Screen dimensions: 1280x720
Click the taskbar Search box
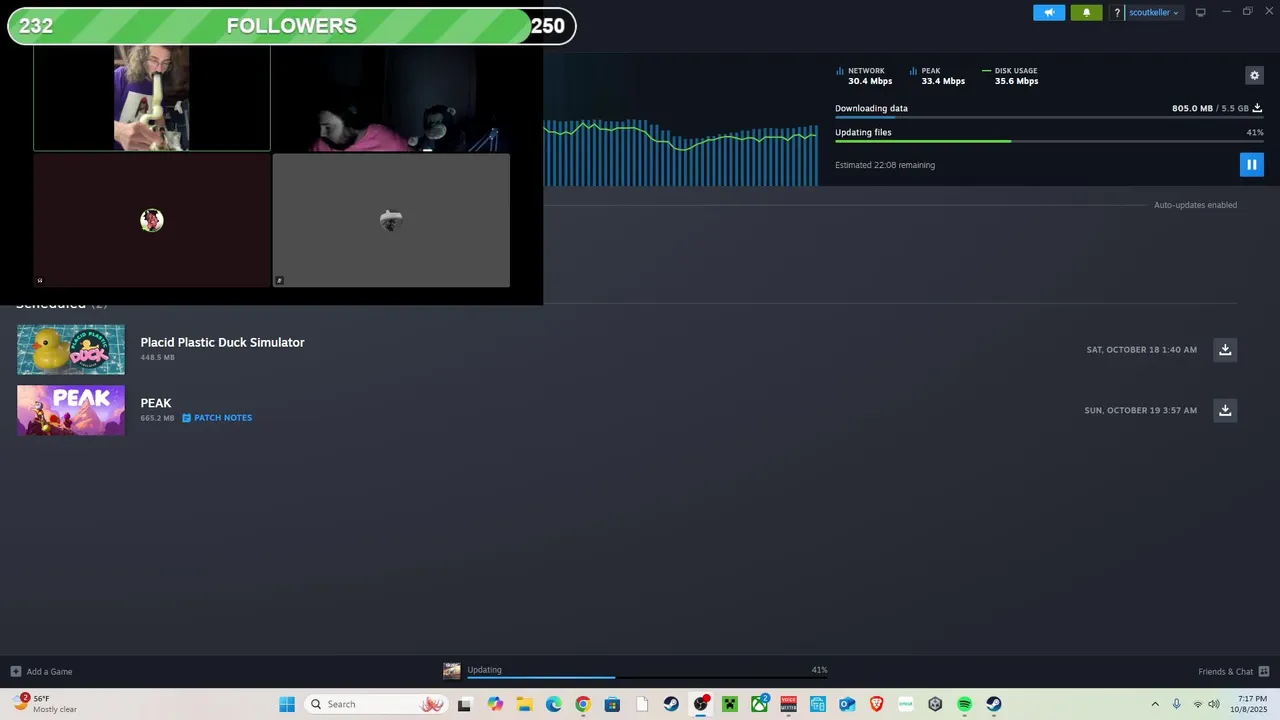377,704
